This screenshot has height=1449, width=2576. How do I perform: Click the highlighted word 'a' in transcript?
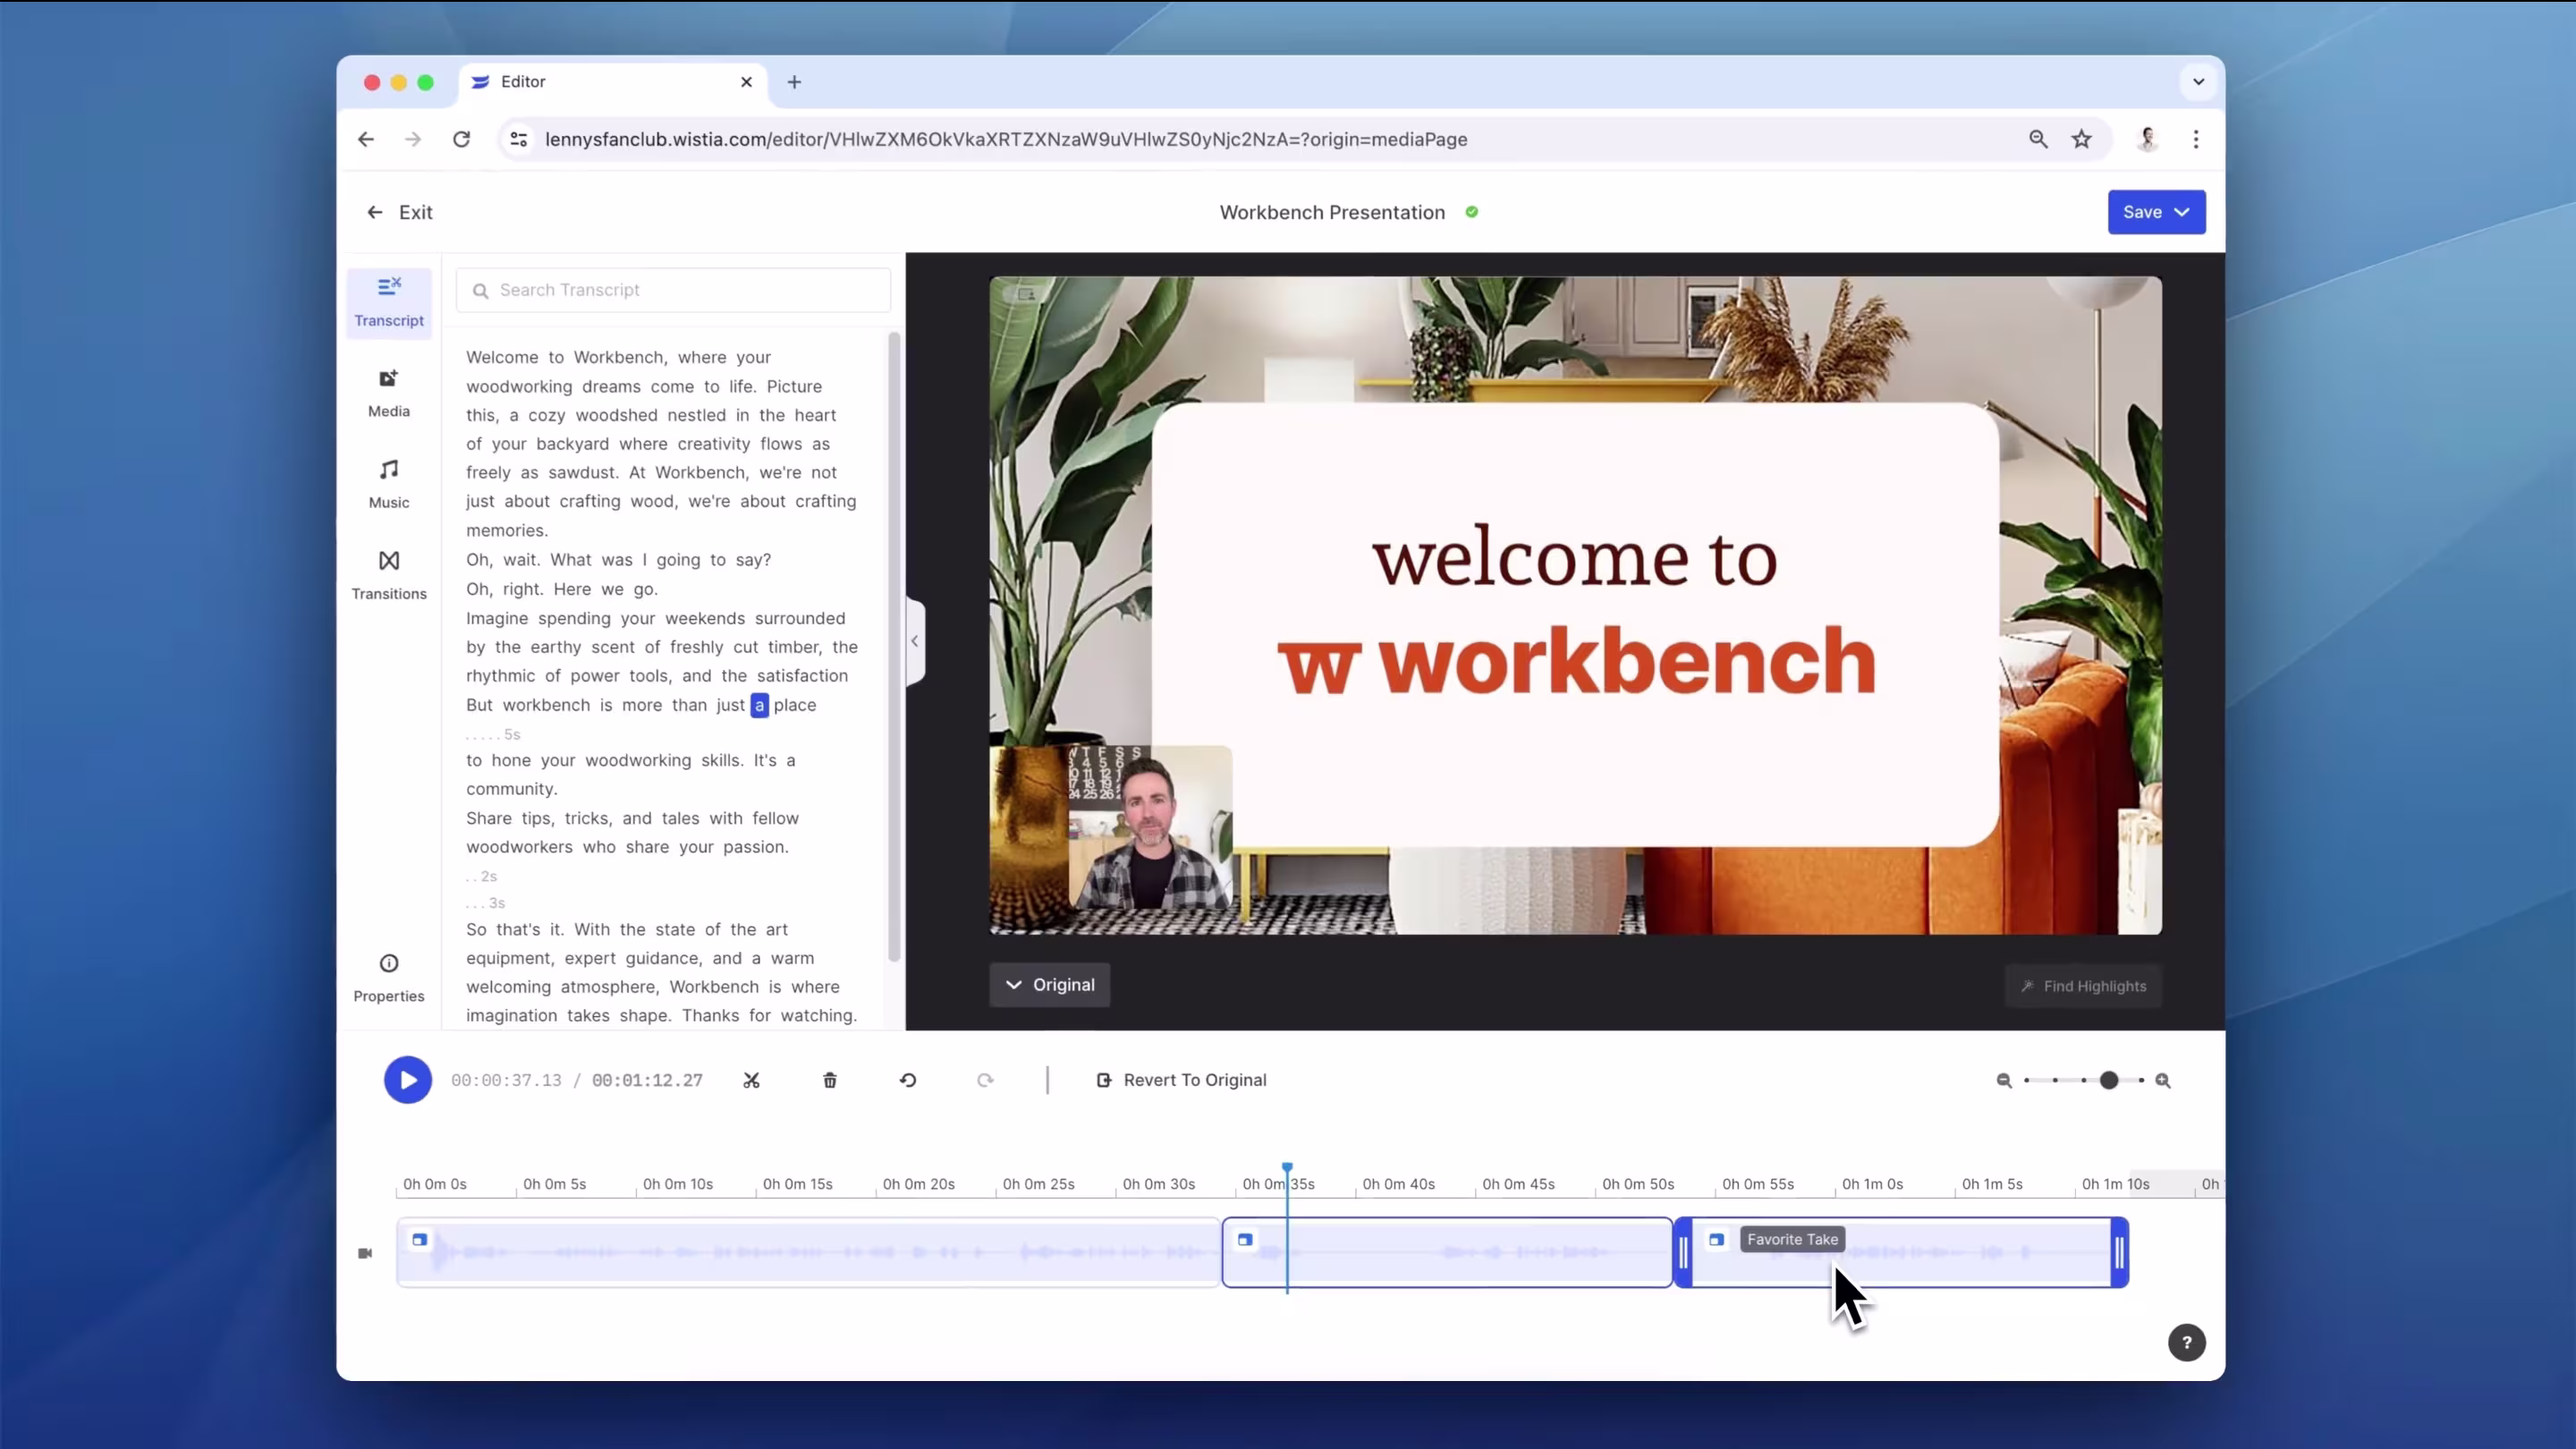[x=760, y=705]
